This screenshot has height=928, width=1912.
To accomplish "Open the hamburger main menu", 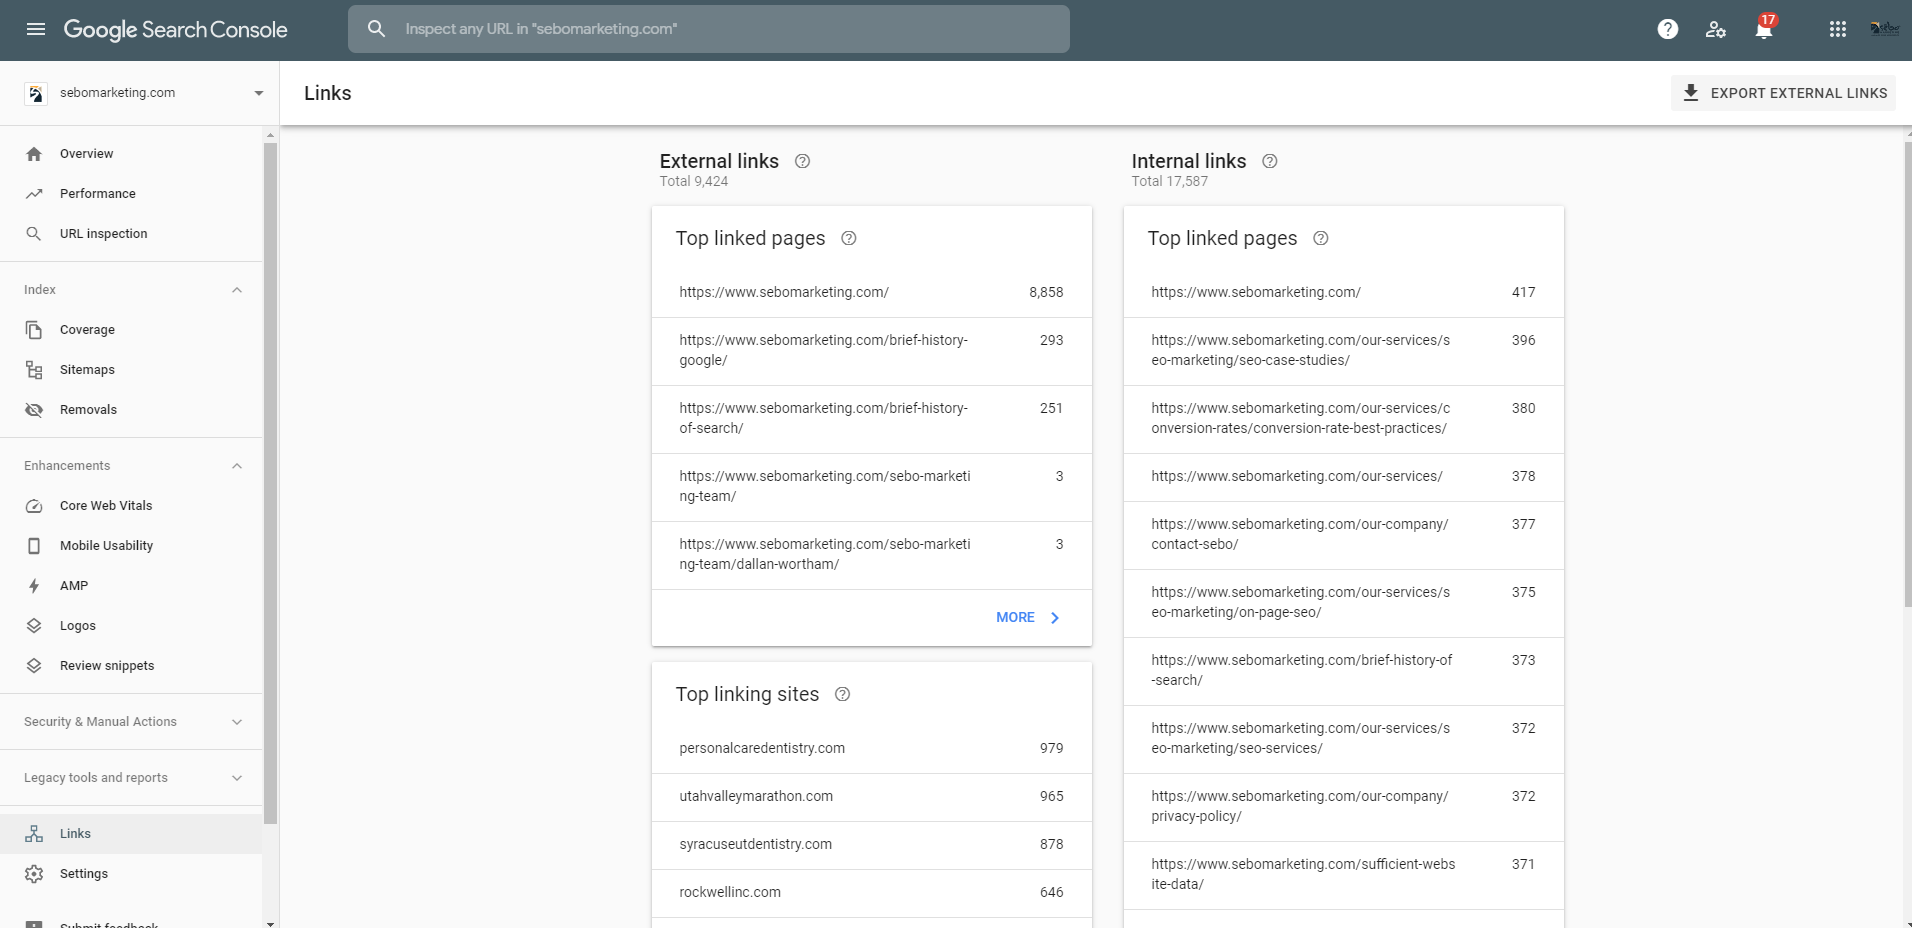I will pyautogui.click(x=36, y=29).
